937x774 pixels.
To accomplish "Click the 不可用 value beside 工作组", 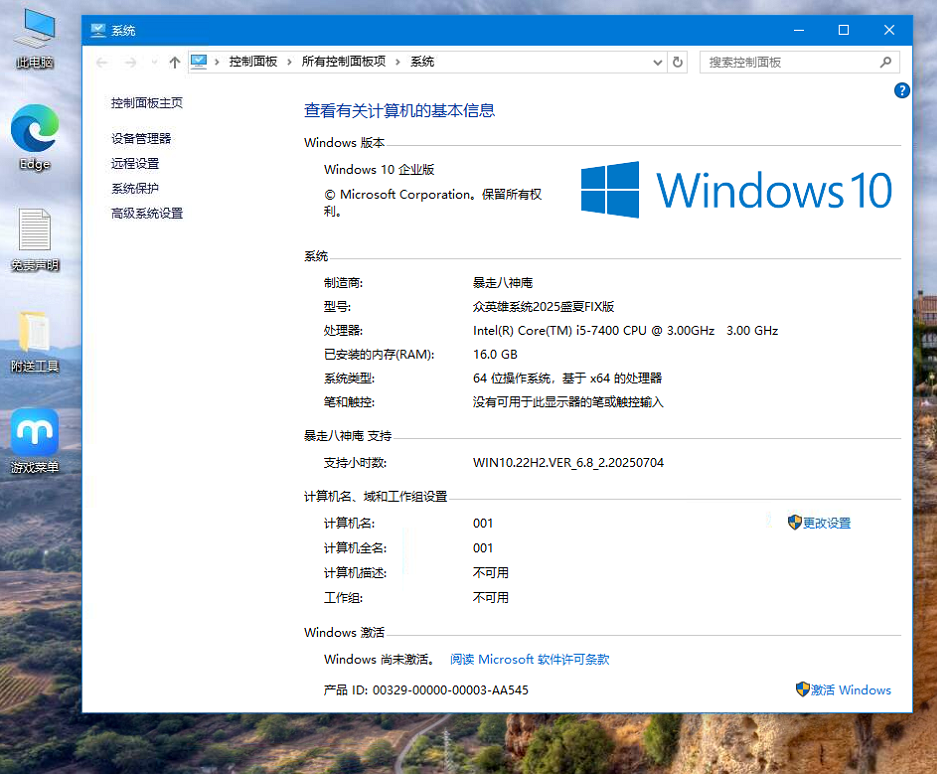I will pos(491,598).
